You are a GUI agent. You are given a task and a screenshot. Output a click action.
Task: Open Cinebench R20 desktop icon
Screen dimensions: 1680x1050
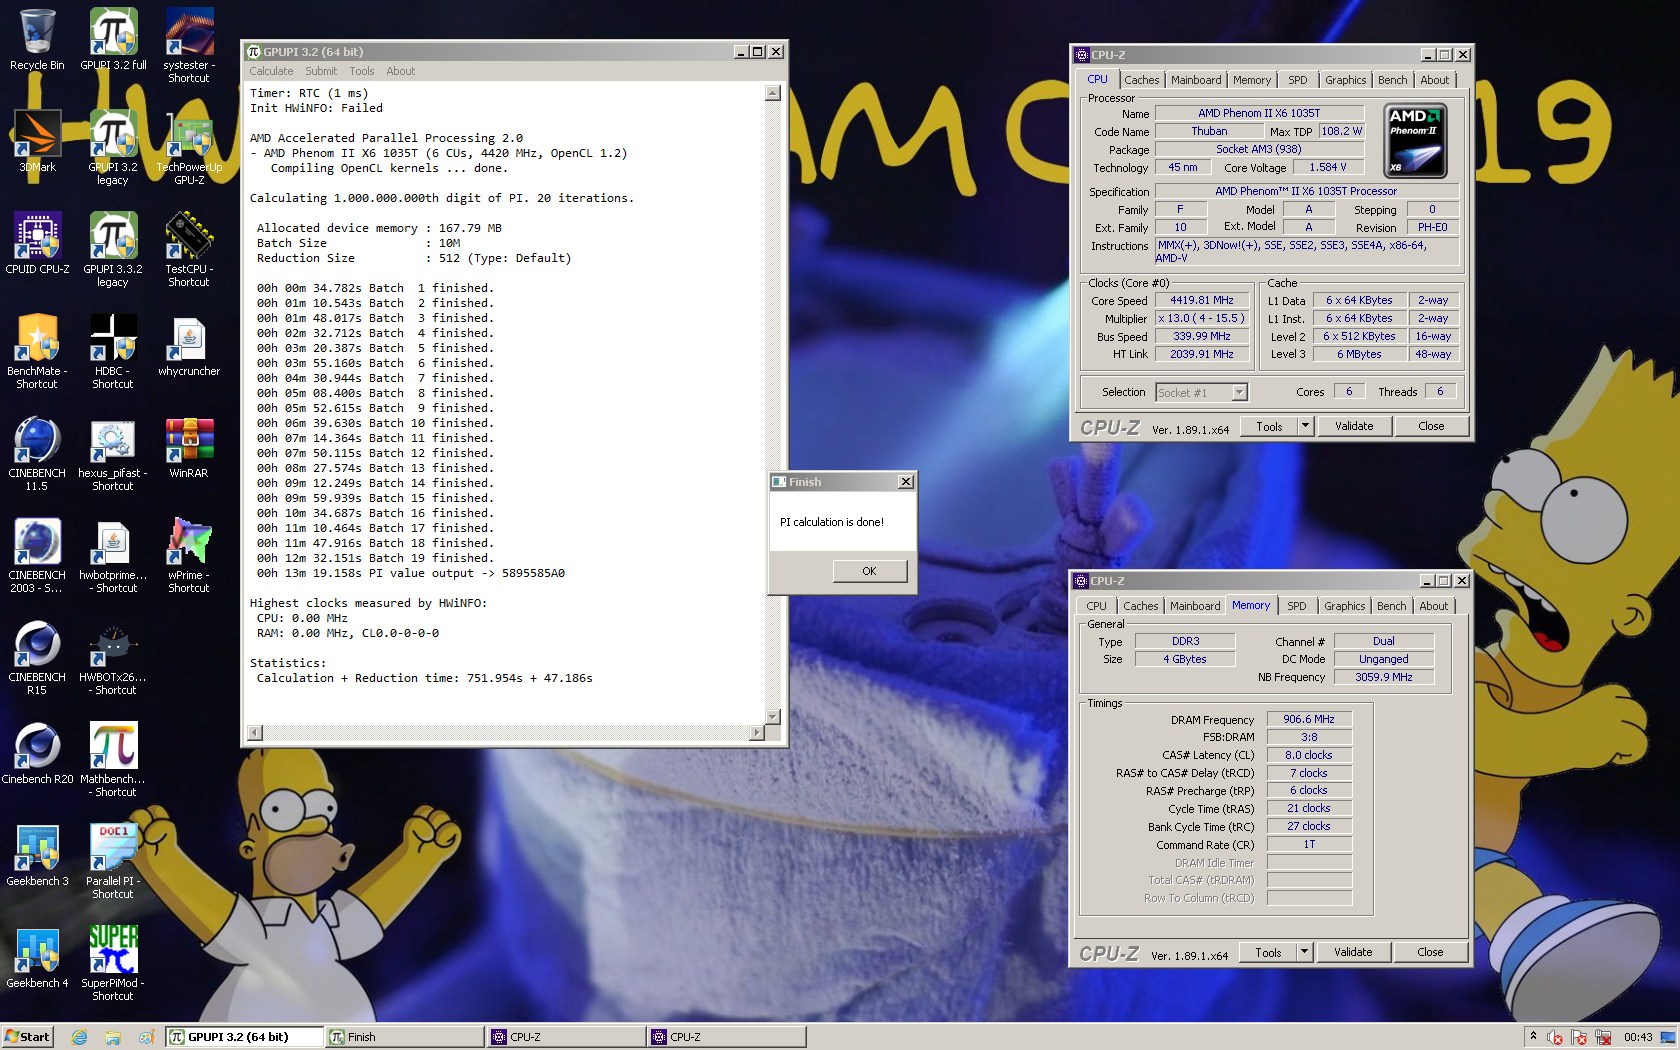point(37,754)
